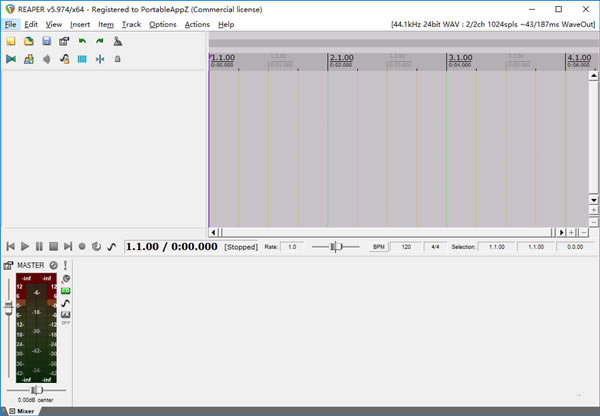Image resolution: width=600 pixels, height=416 pixels.
Task: Open the Options menu
Action: click(162, 24)
